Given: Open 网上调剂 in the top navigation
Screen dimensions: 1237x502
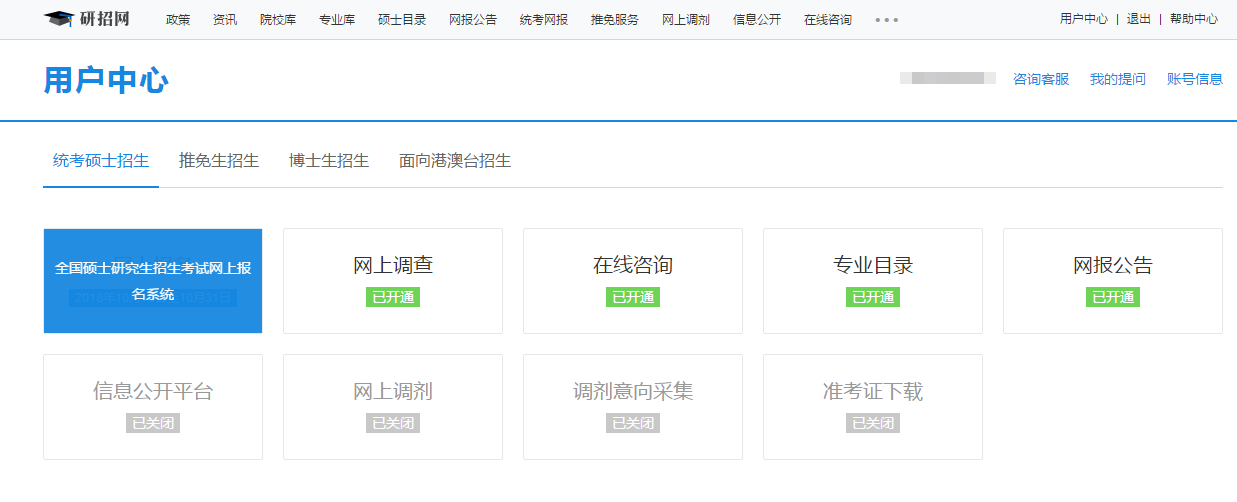Looking at the screenshot, I should click(685, 20).
